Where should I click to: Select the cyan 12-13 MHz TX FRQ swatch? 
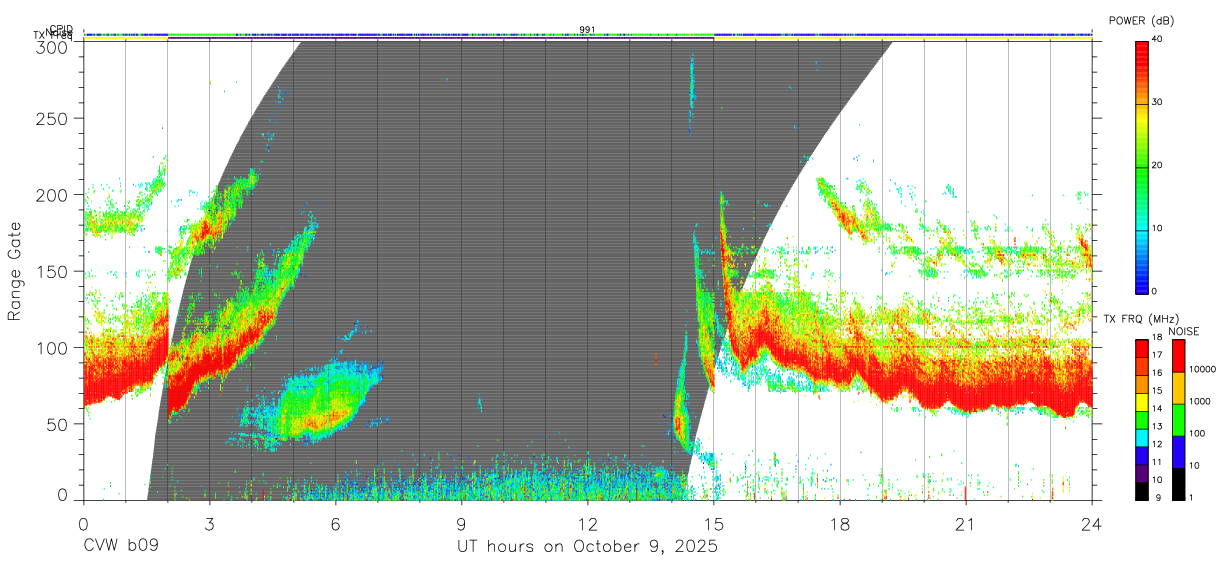[x=1141, y=437]
